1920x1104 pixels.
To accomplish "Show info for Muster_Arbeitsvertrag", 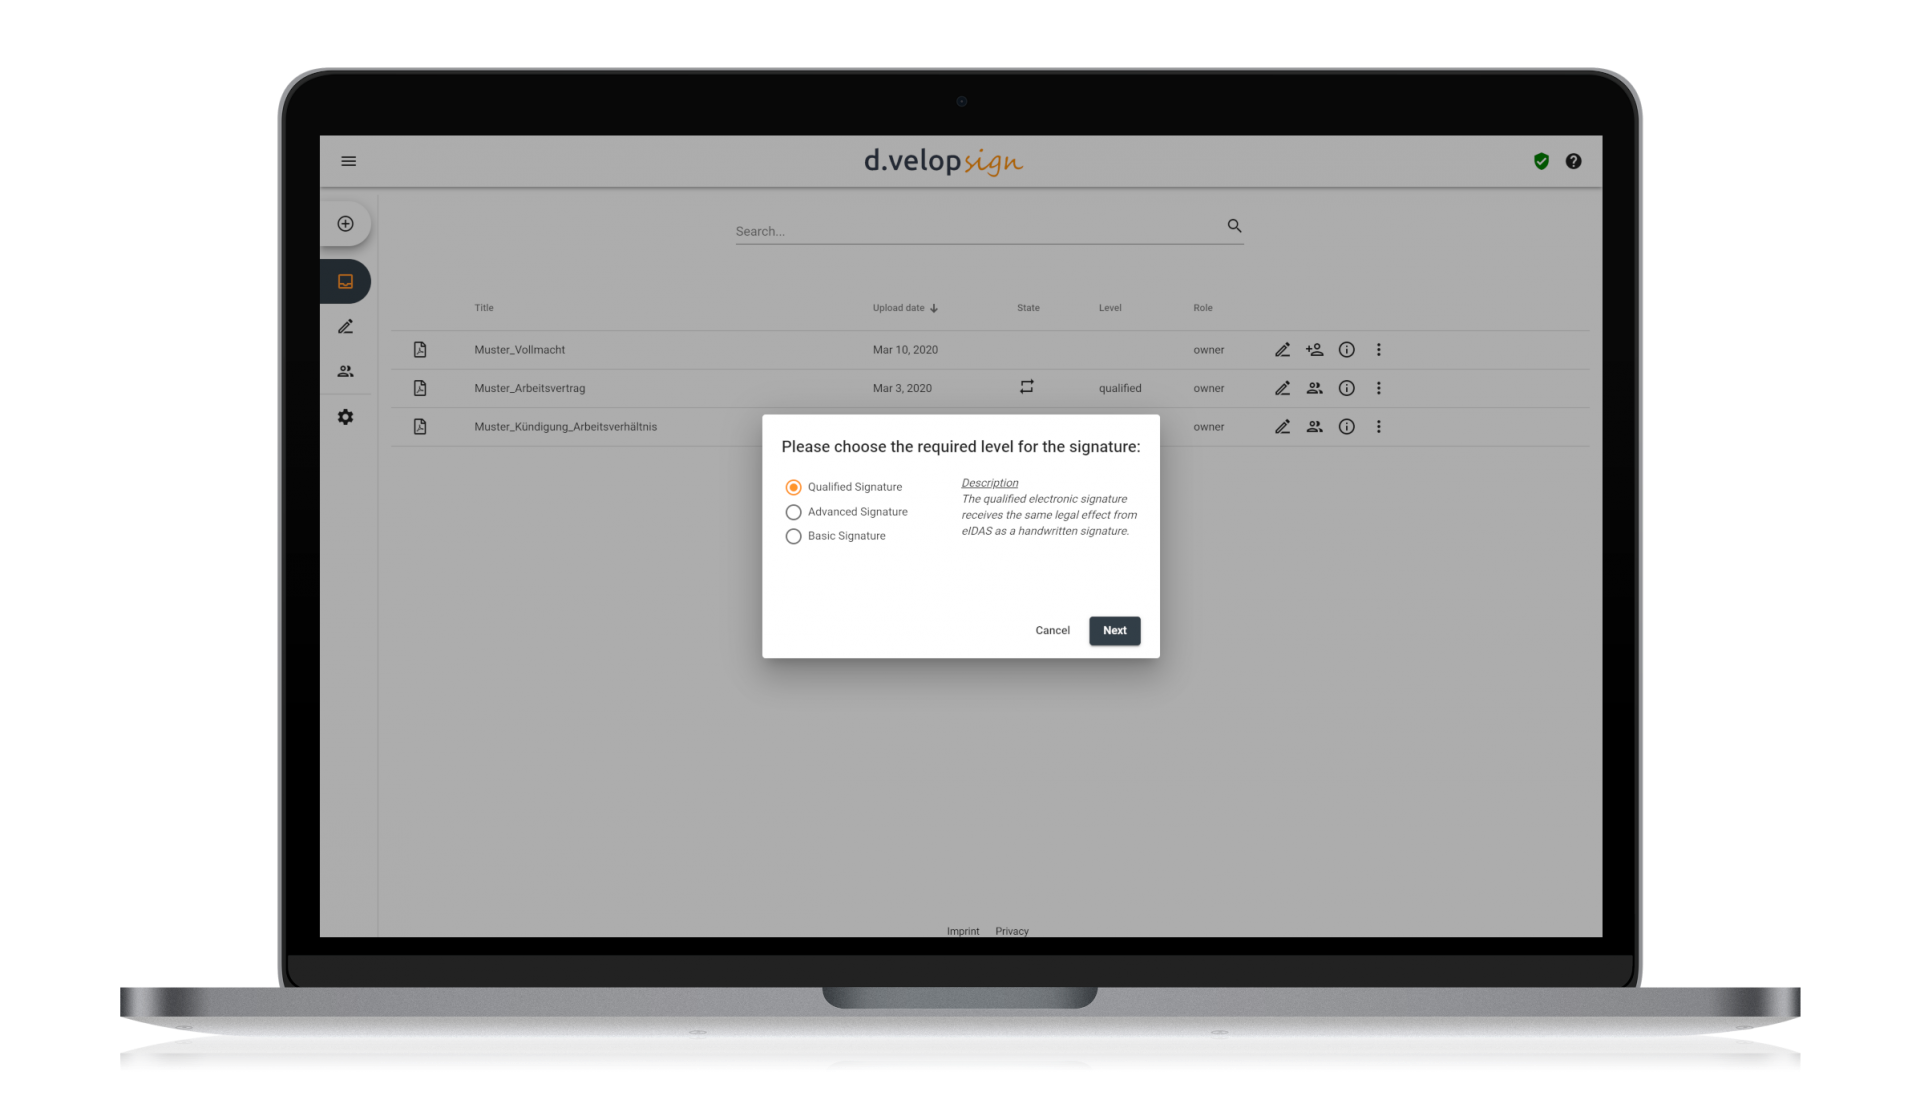I will tap(1347, 388).
